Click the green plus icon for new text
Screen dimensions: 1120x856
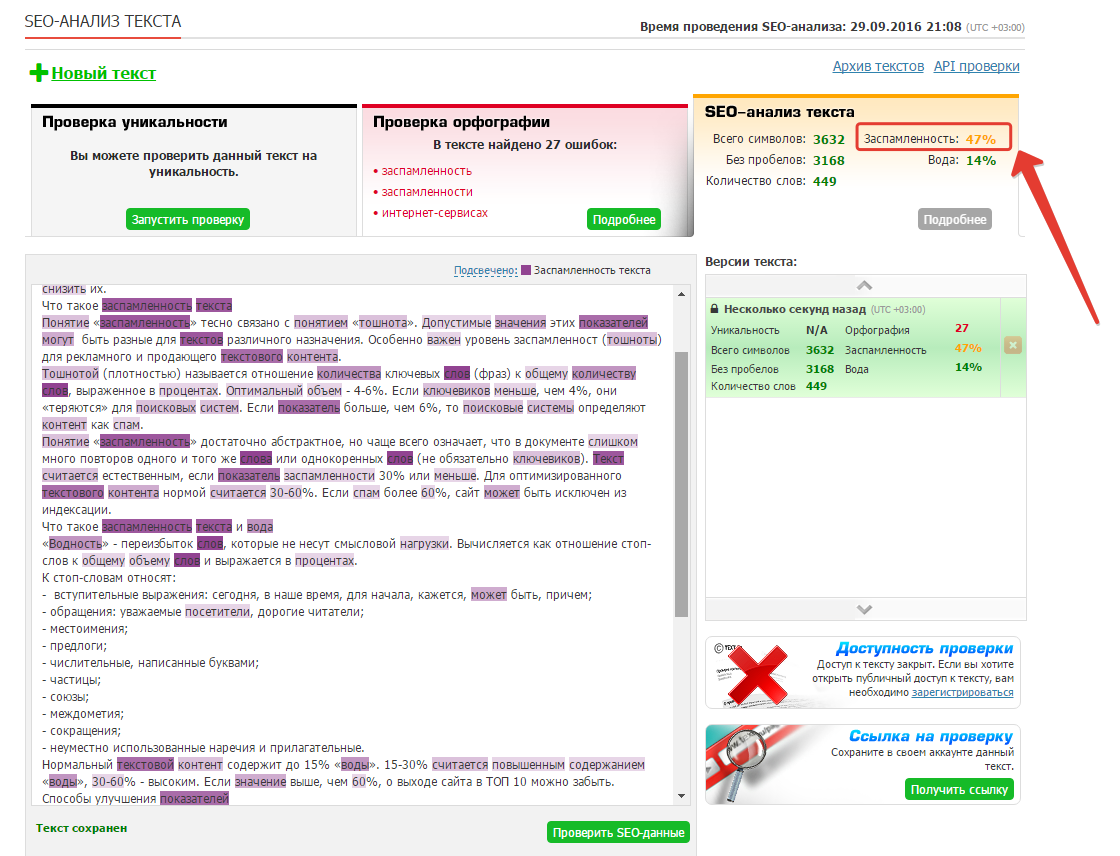tap(39, 73)
